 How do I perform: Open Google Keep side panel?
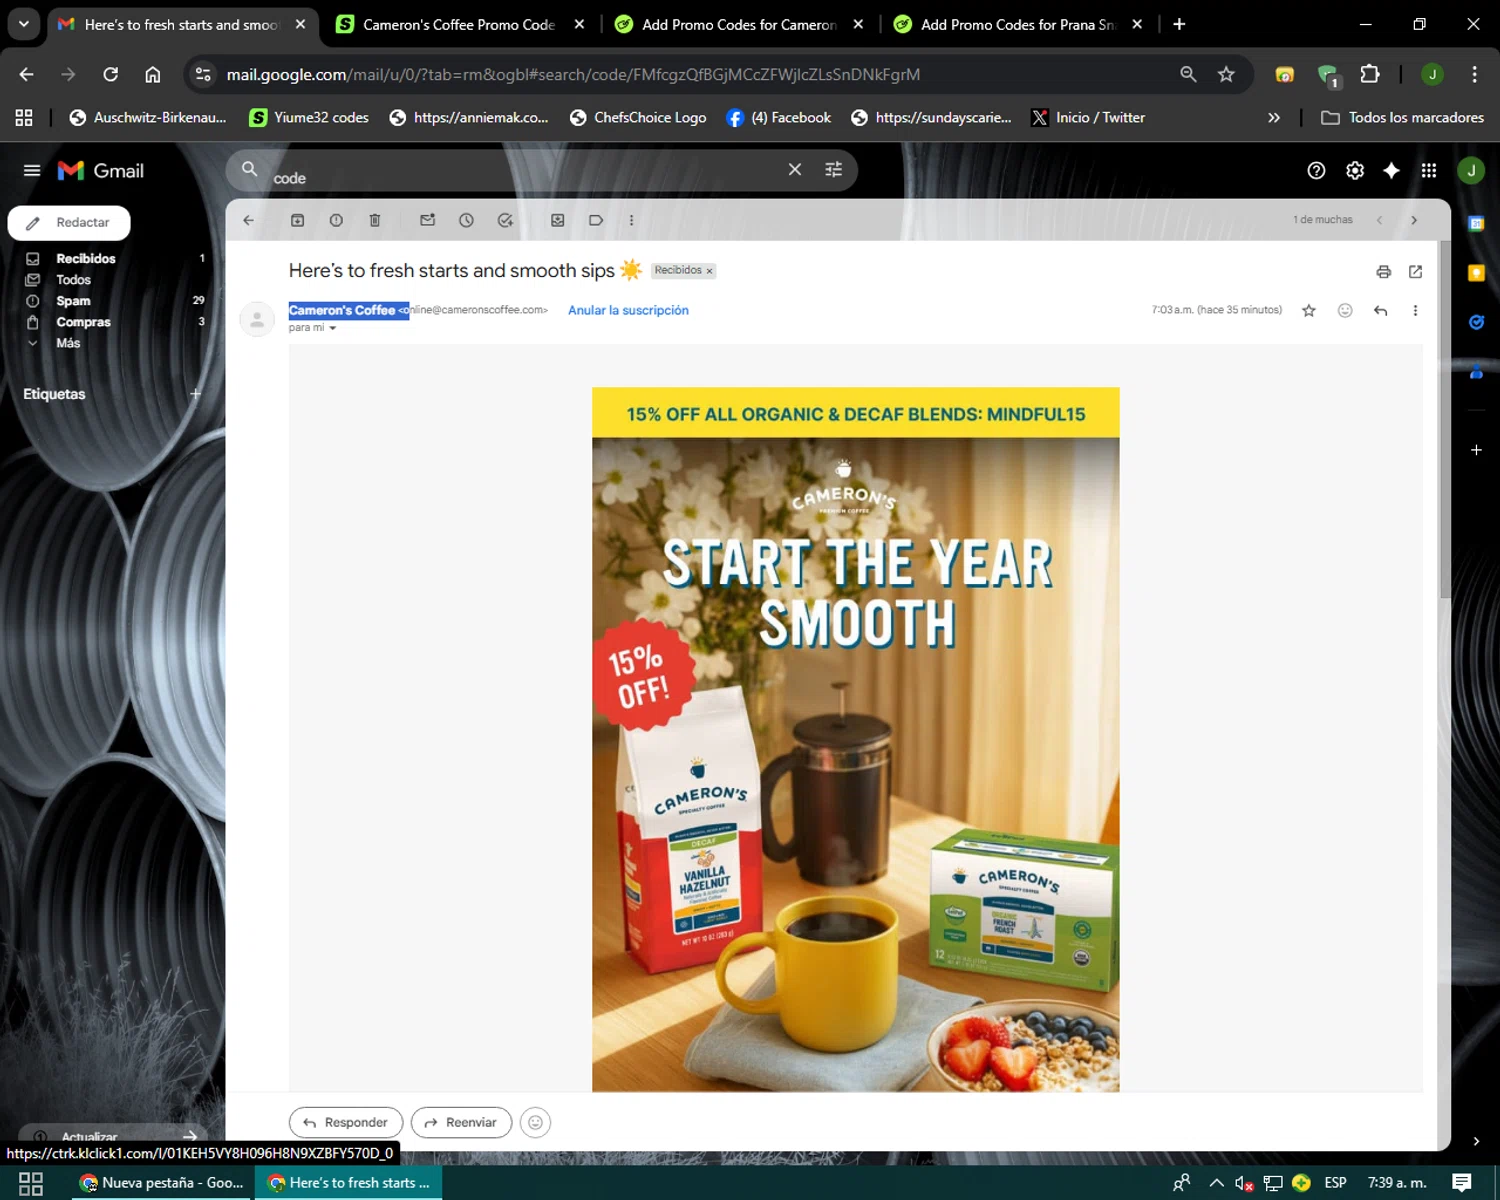[x=1476, y=272]
